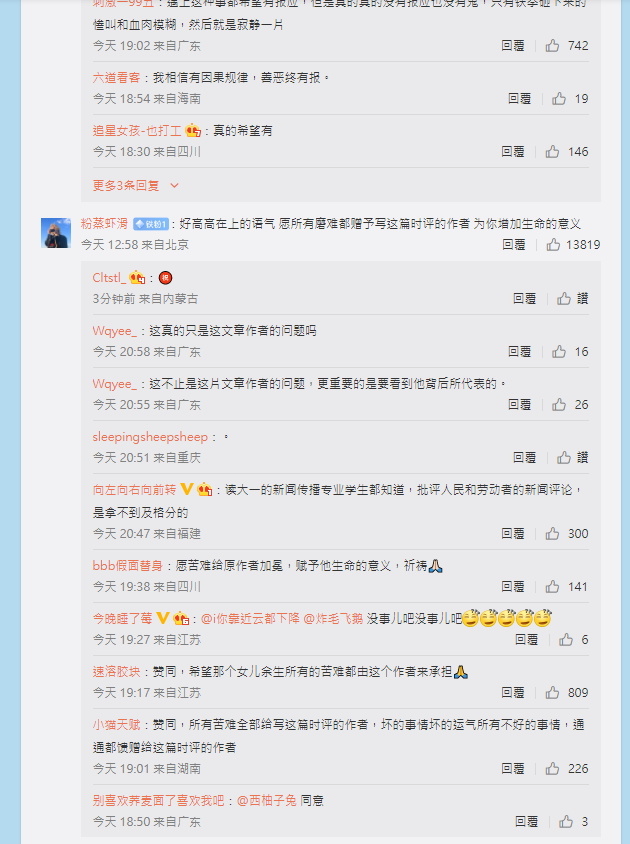Like 小猫天赋's reply with 226 likes
630x844 pixels.
[566, 769]
